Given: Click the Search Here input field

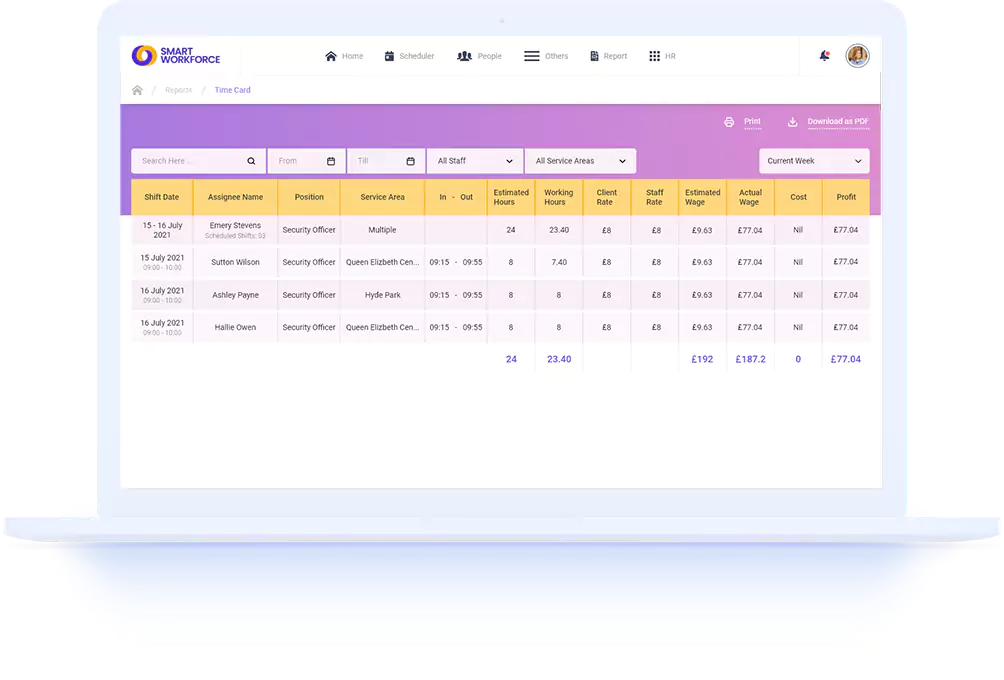Looking at the screenshot, I should point(190,161).
